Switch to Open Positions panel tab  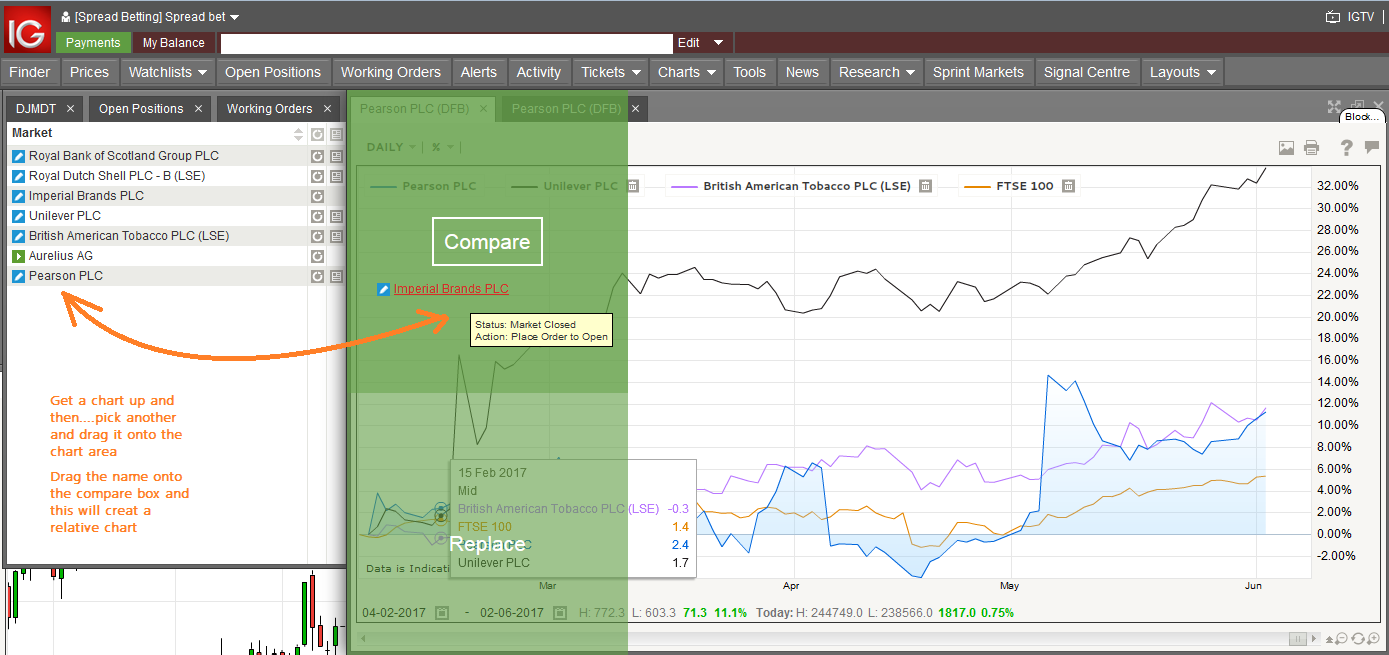(141, 109)
